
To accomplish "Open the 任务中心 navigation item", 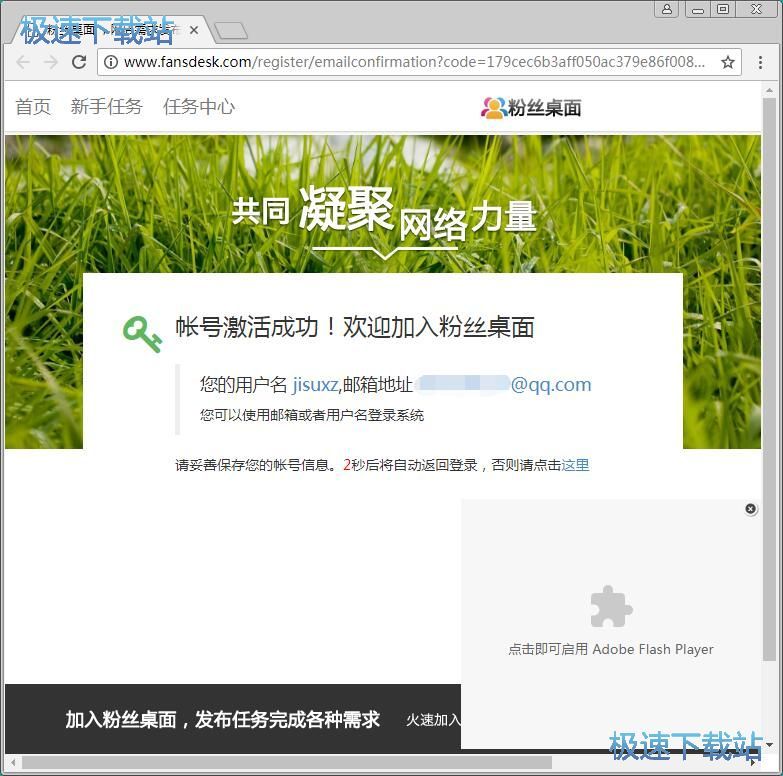I will (x=199, y=106).
